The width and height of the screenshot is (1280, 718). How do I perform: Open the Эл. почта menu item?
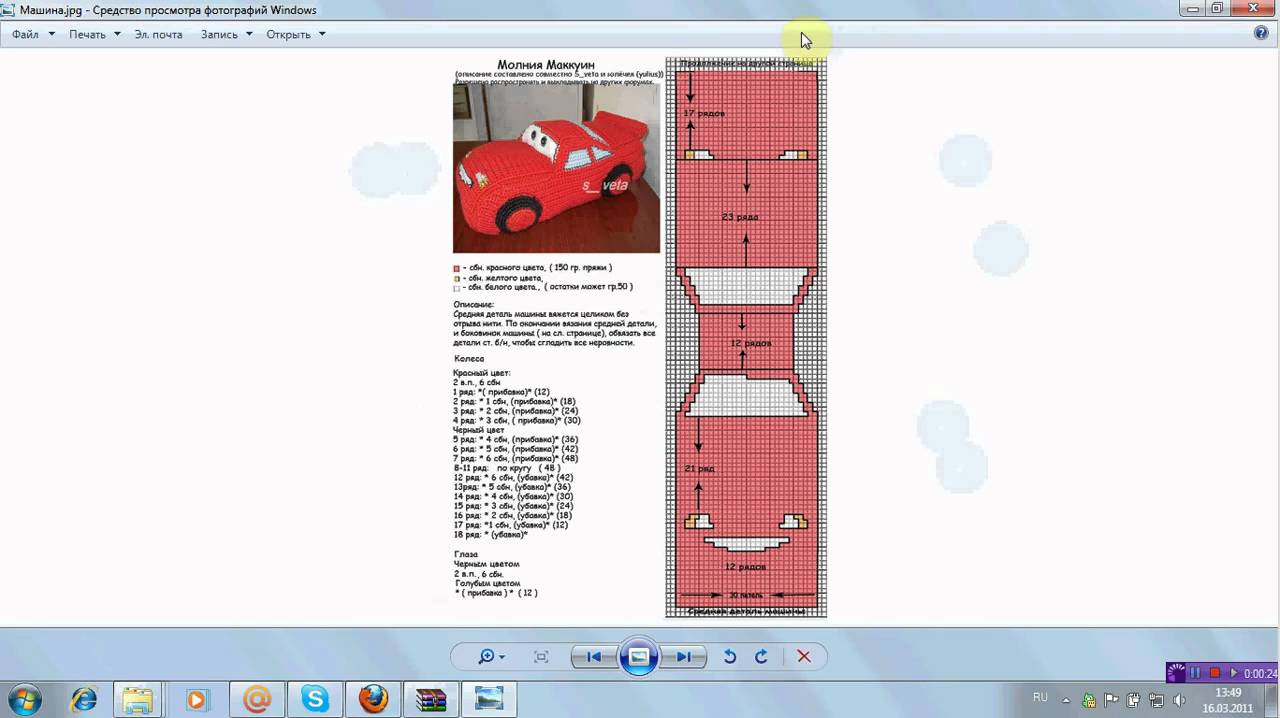click(159, 34)
